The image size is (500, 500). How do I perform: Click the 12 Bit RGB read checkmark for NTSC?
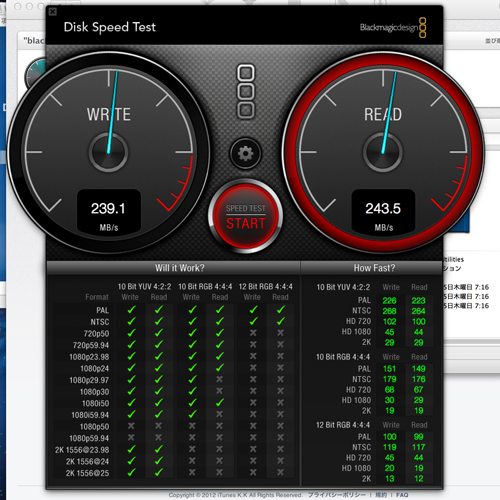[x=281, y=321]
